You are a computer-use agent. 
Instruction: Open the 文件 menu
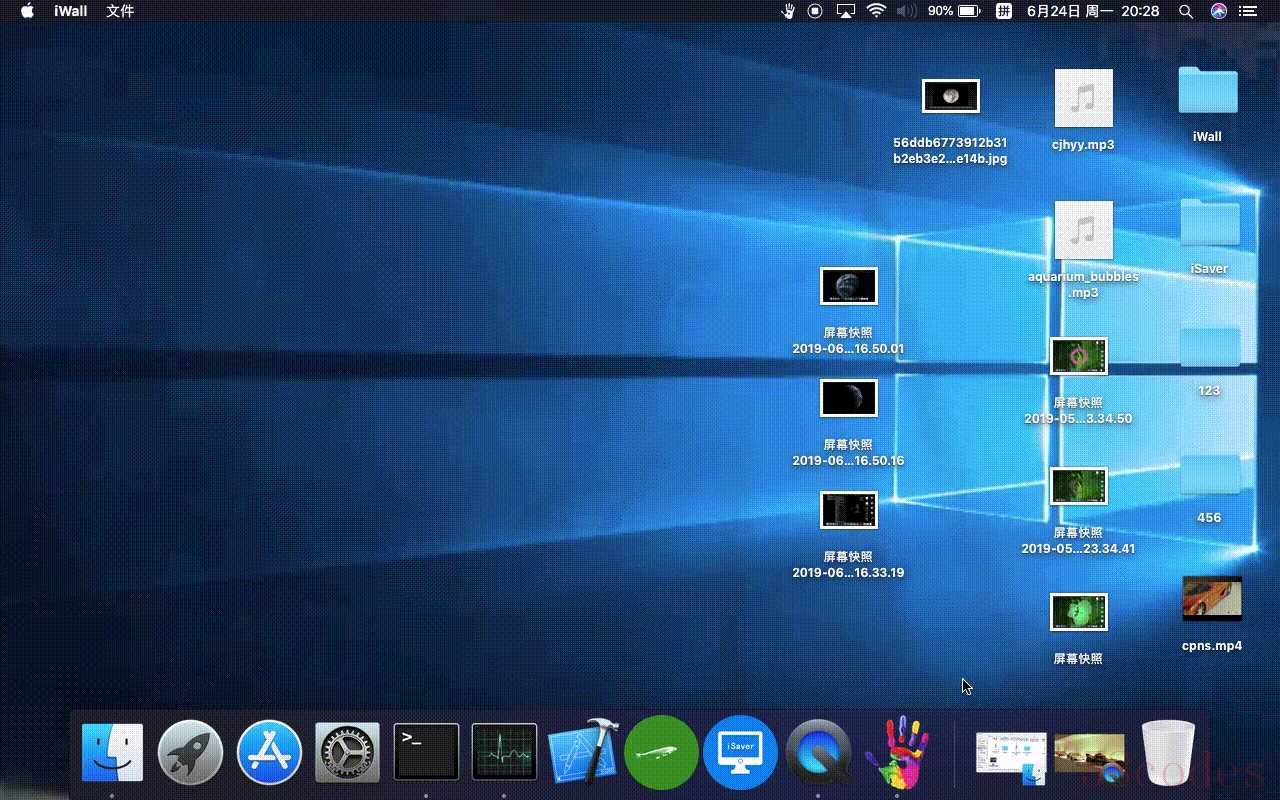coord(120,11)
